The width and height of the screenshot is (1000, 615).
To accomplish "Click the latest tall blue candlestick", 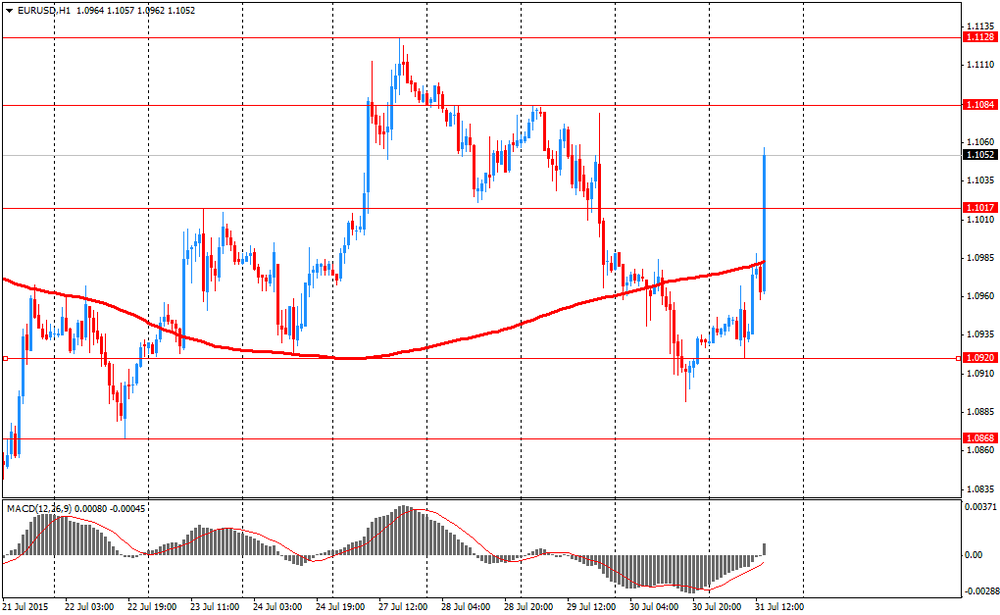I will (764, 220).
